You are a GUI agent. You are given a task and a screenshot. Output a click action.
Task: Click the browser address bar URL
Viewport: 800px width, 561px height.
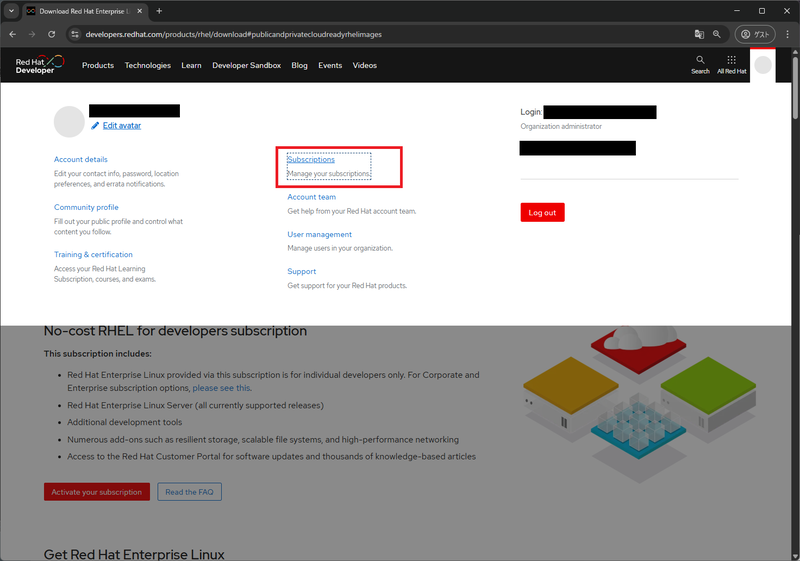234,34
